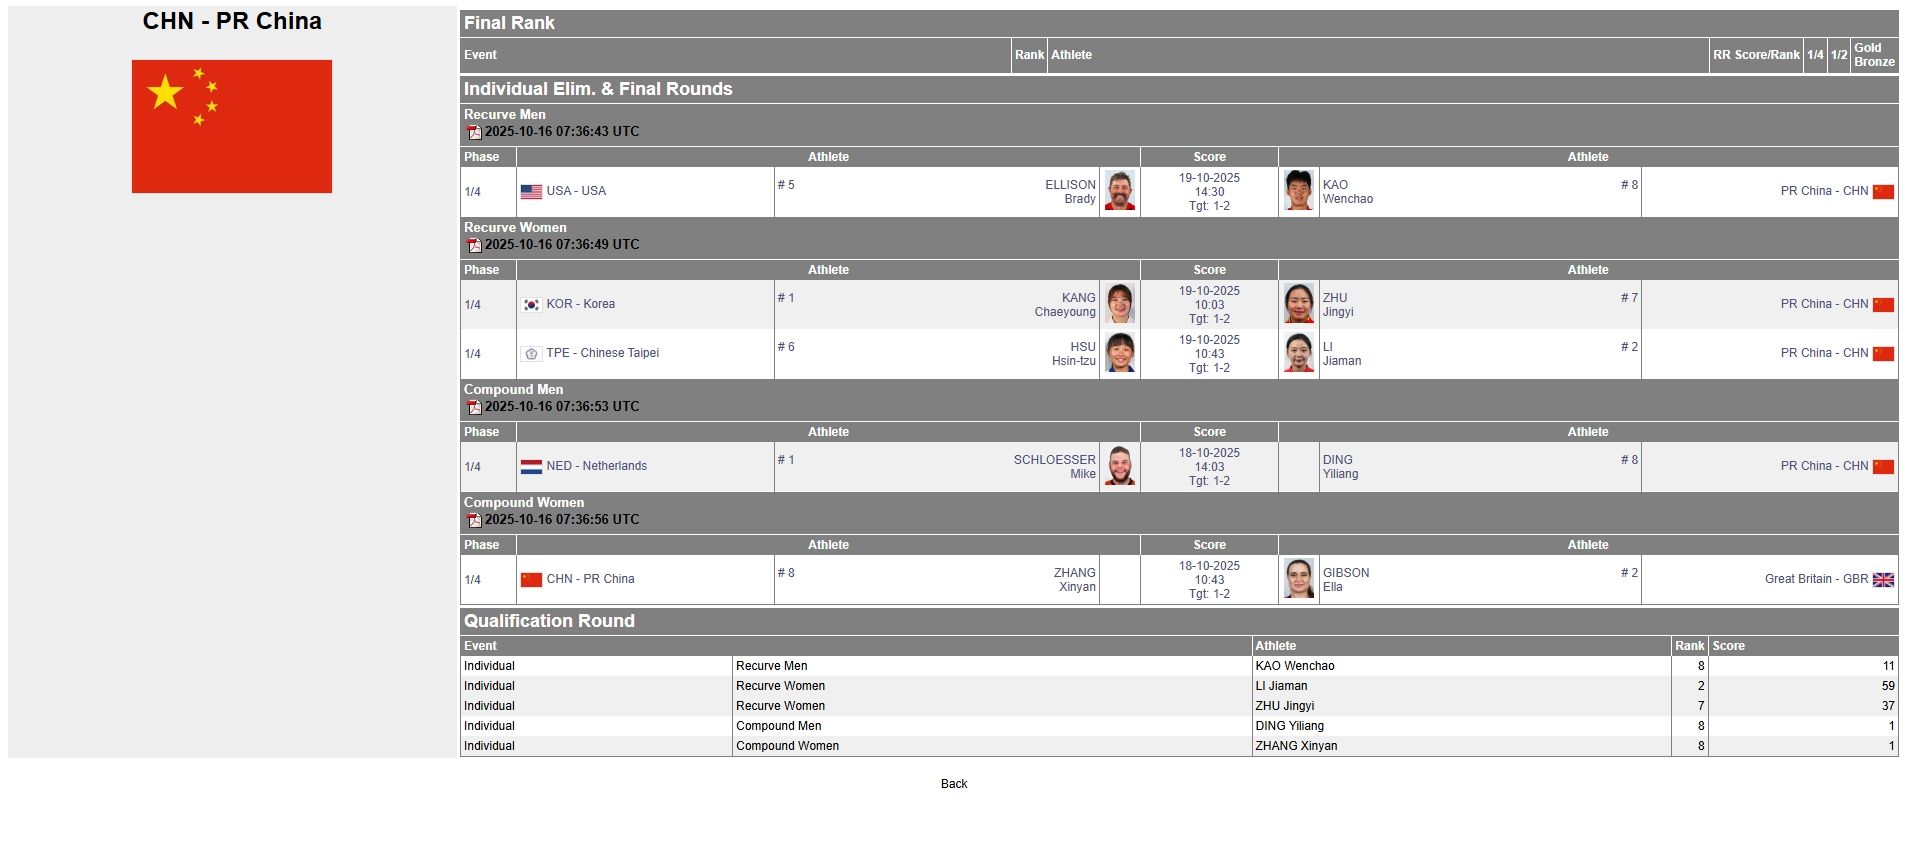Open the Recurve Women PDF icon
The width and height of the screenshot is (1910, 844).
(x=474, y=245)
